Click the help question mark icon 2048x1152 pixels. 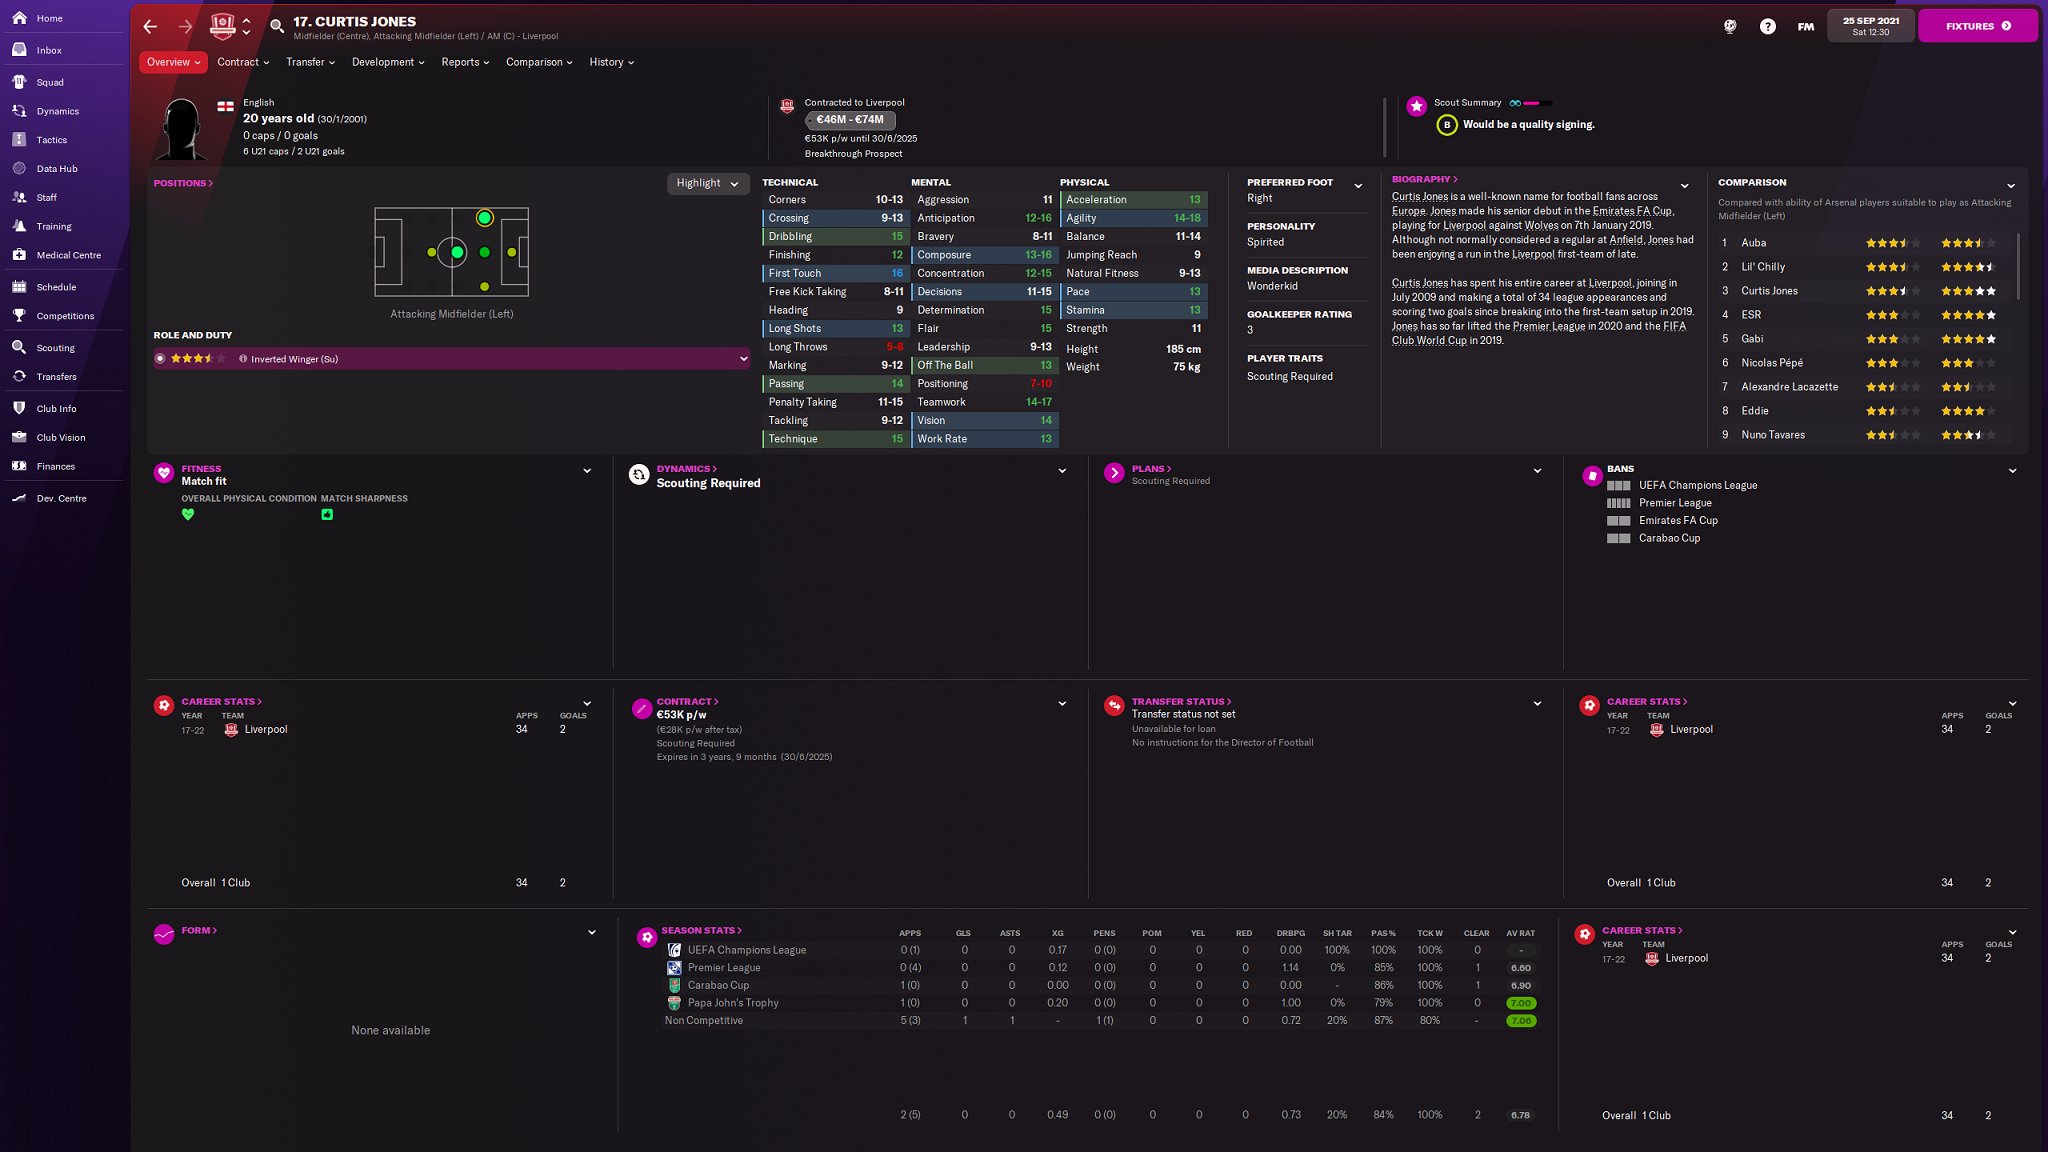tap(1767, 27)
